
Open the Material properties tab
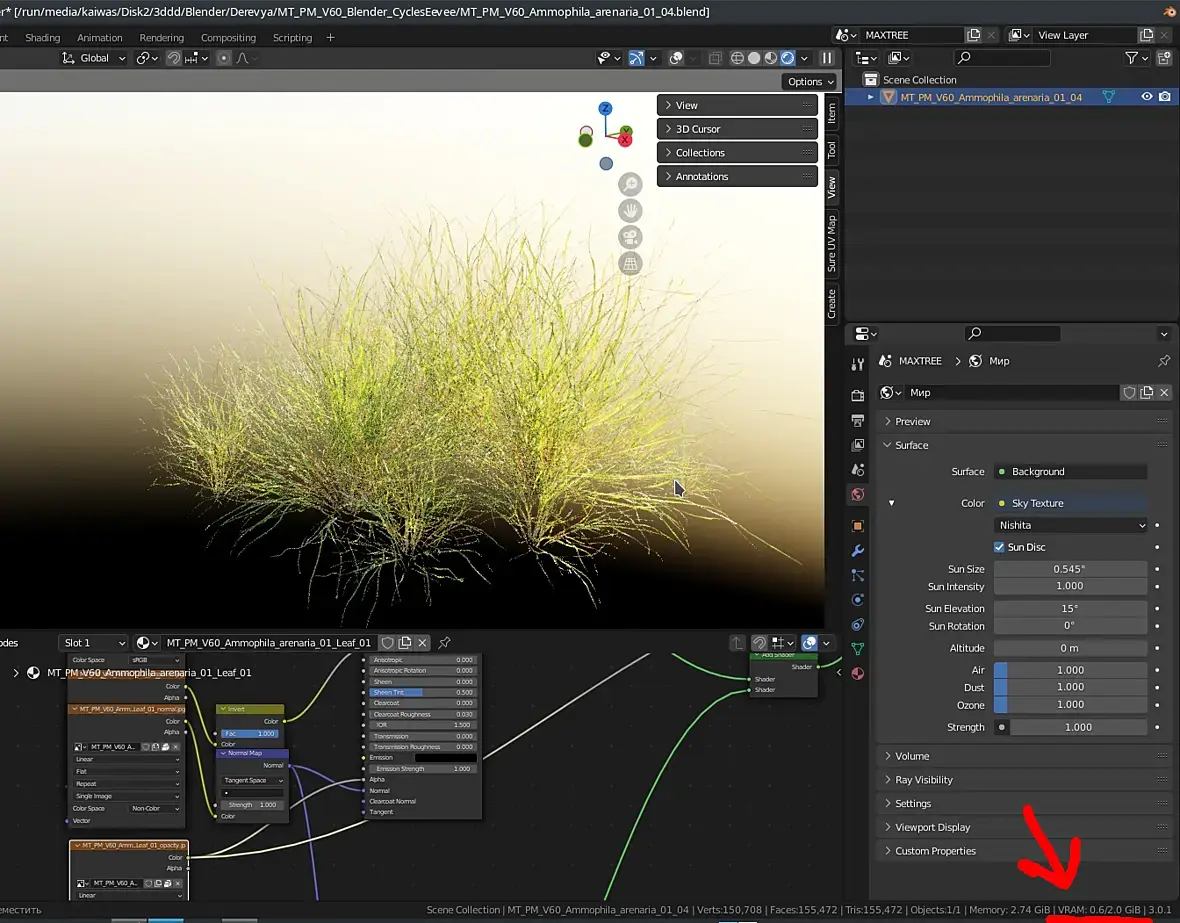tap(857, 673)
